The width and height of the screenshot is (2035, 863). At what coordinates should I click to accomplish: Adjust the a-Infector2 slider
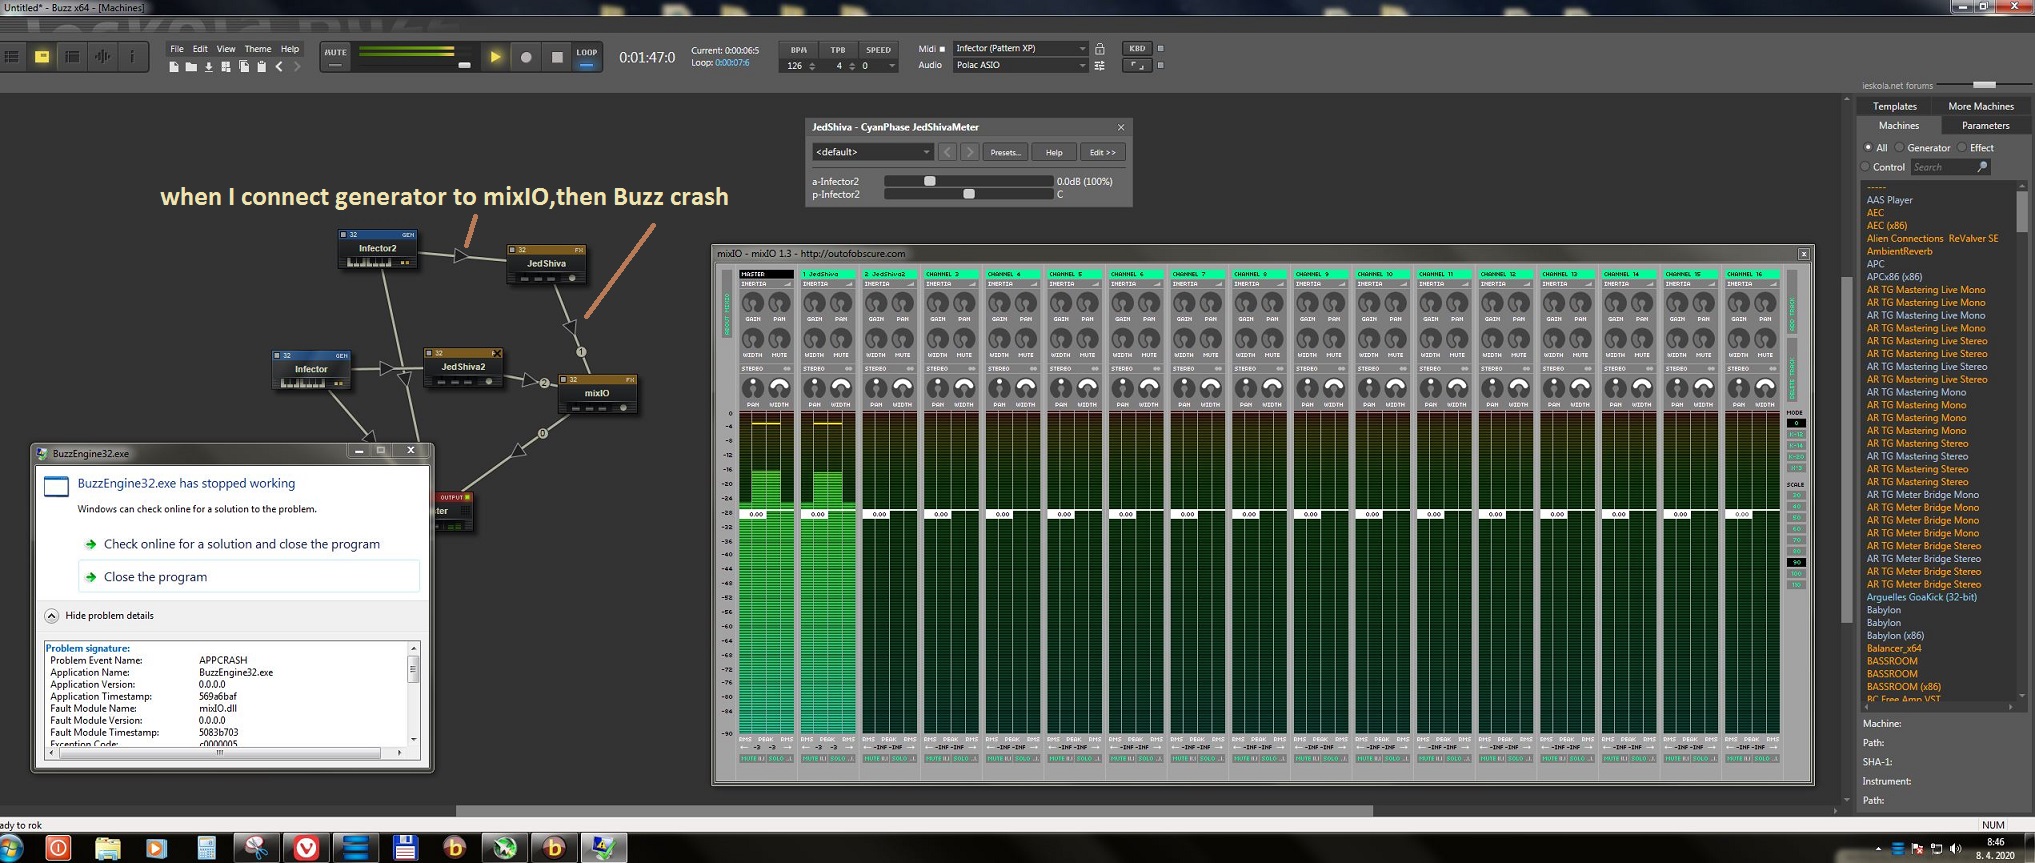(x=968, y=181)
